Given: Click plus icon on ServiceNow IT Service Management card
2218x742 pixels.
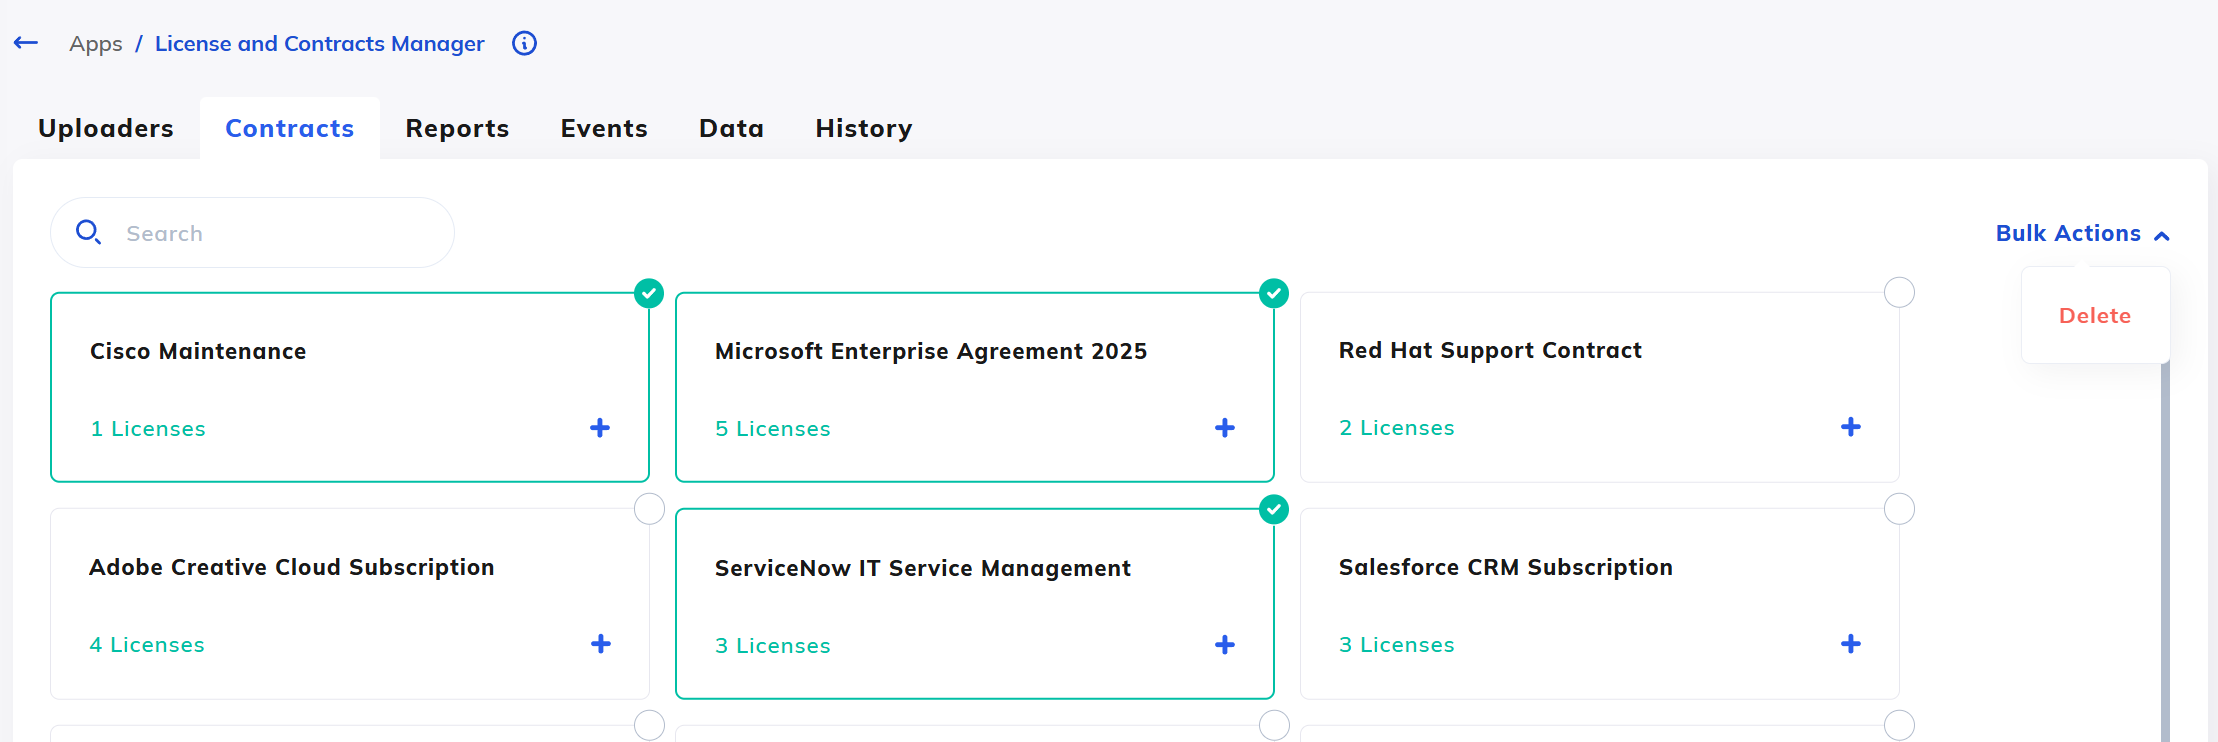Looking at the screenshot, I should coord(1225,645).
